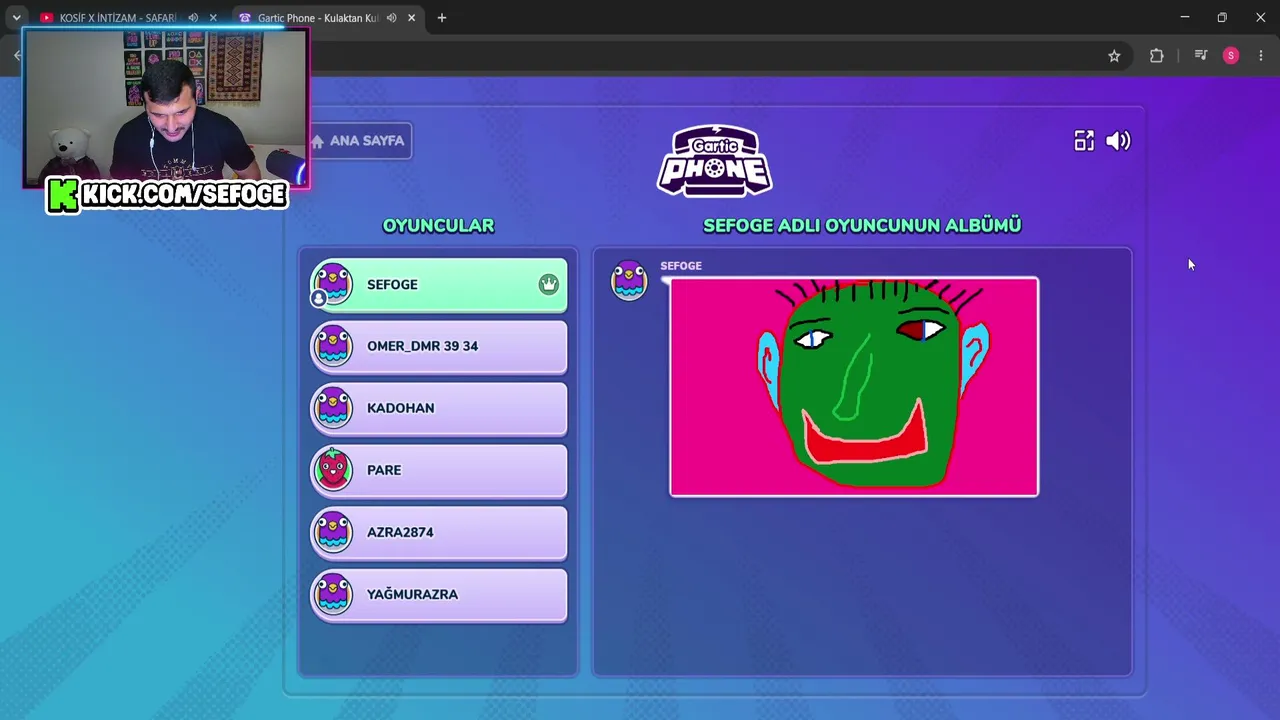
Task: Switch to the KOSİF X İNTİZAM tab
Action: tap(117, 18)
